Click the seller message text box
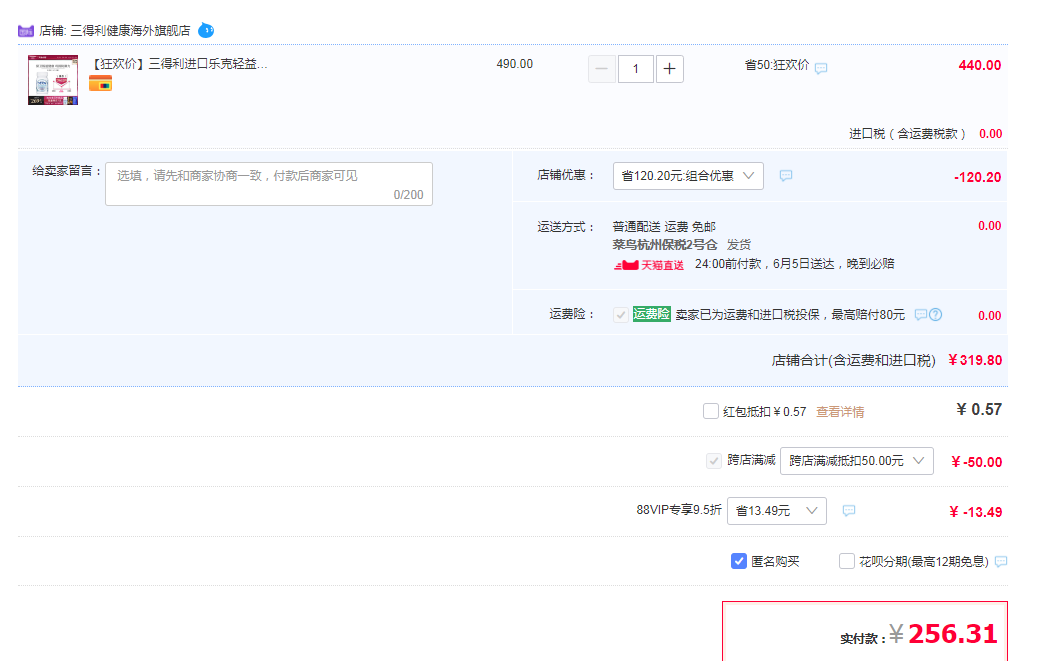1041x661 pixels. tap(269, 184)
